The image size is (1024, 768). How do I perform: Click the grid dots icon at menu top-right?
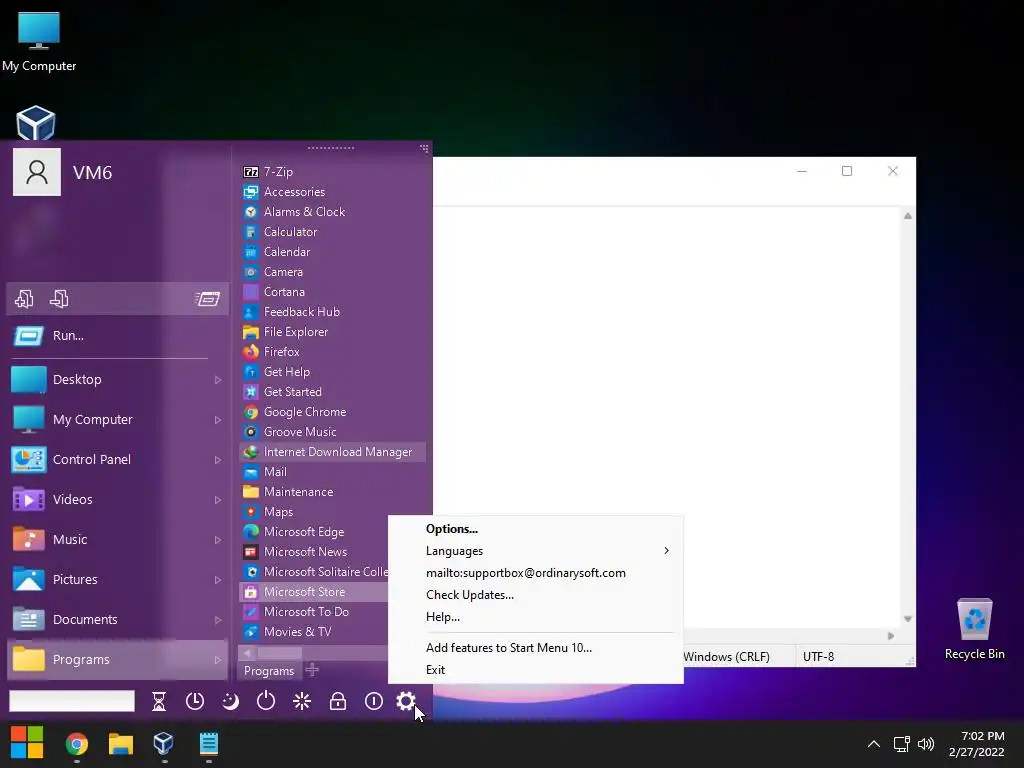pos(424,149)
